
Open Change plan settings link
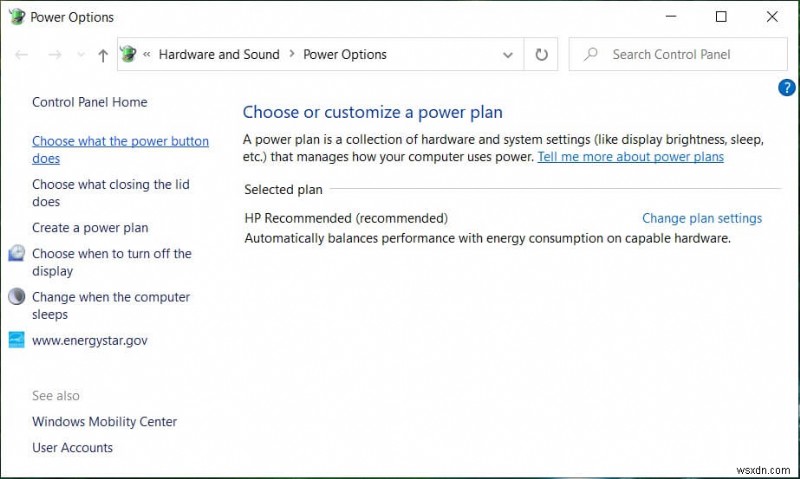(701, 218)
